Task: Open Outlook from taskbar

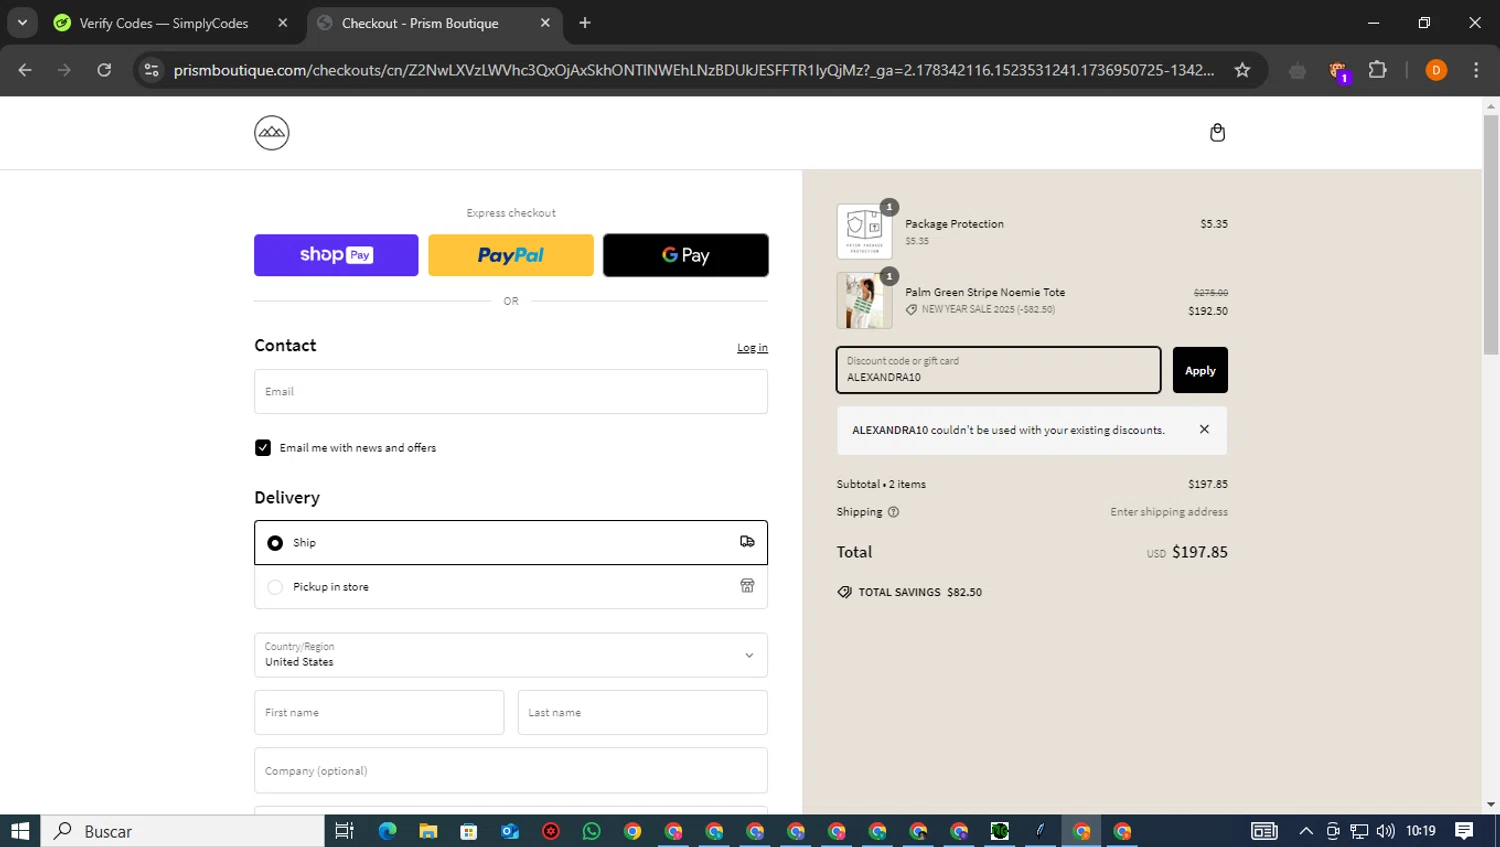Action: tap(510, 831)
